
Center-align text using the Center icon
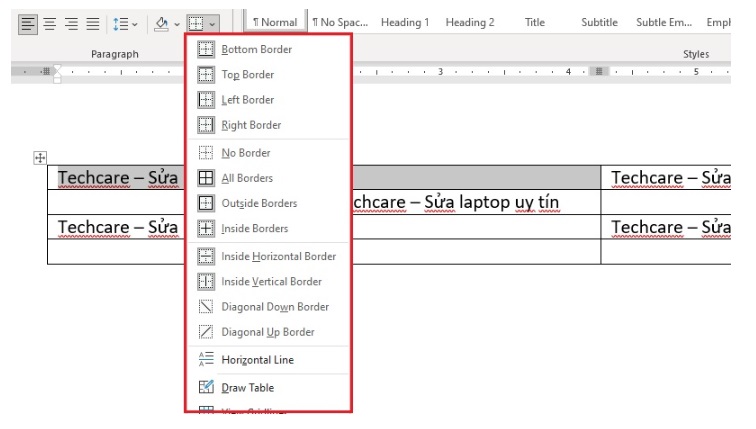point(51,22)
